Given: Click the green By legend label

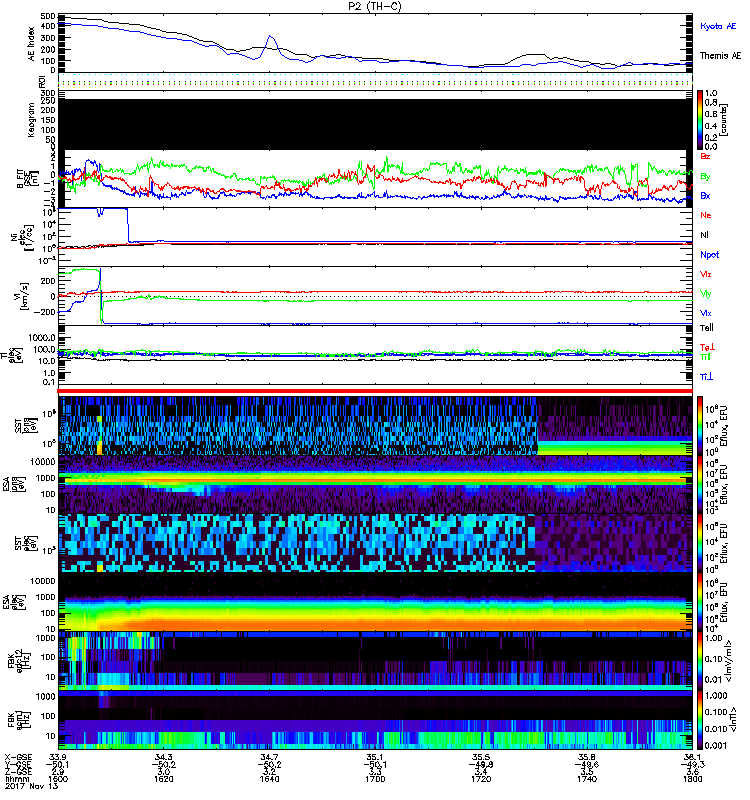Looking at the screenshot, I should click(705, 177).
